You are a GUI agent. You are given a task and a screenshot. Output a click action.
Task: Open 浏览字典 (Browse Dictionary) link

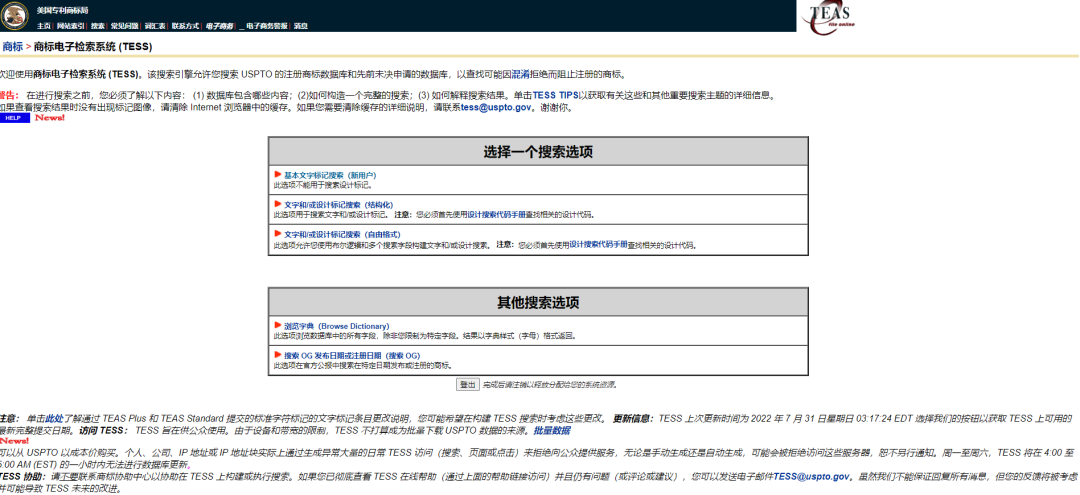pos(337,326)
